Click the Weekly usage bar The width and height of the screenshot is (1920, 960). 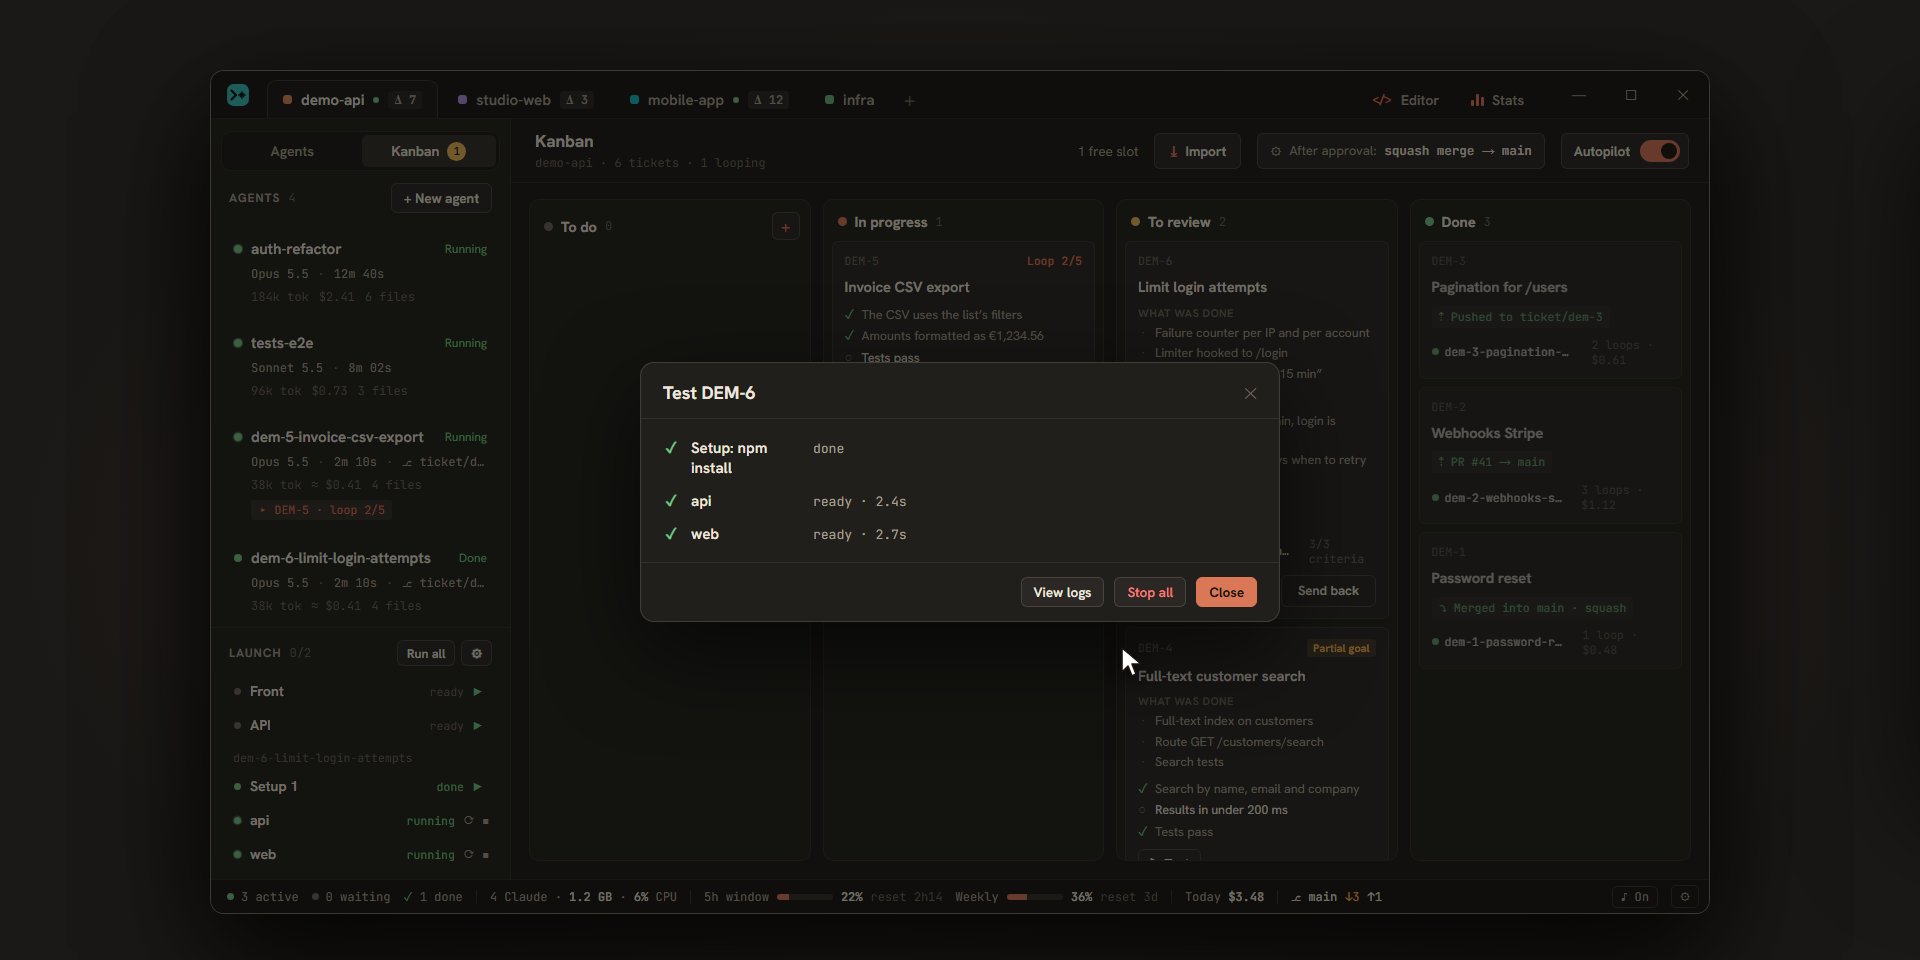[x=1034, y=897]
